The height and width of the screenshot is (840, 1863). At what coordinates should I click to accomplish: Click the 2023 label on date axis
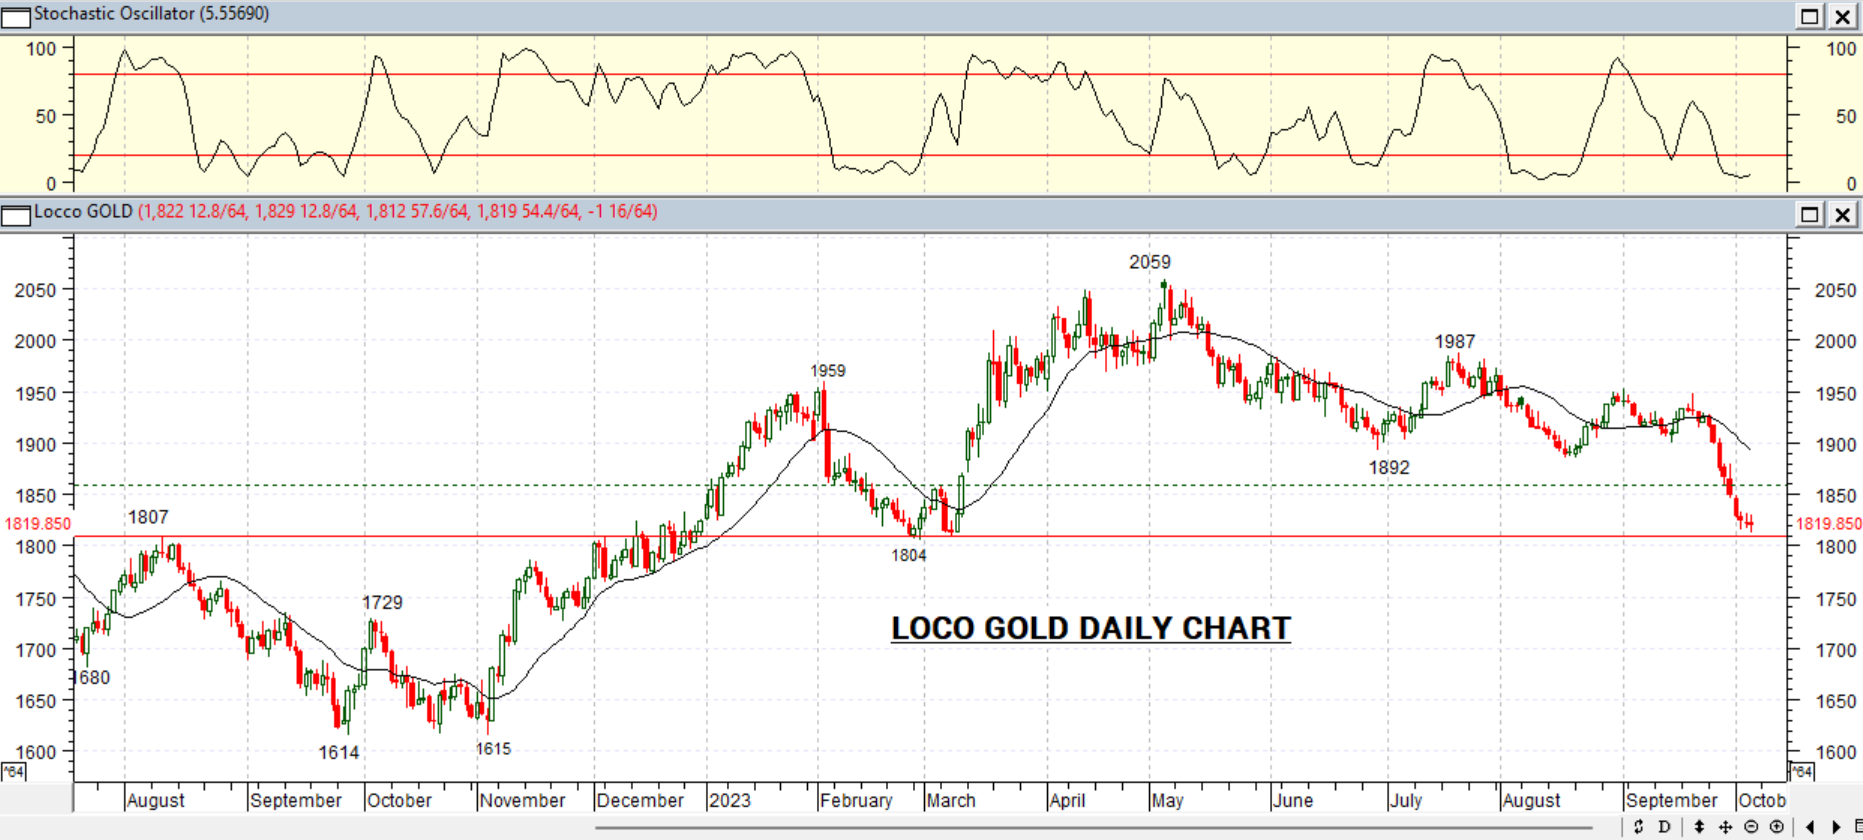tap(730, 801)
